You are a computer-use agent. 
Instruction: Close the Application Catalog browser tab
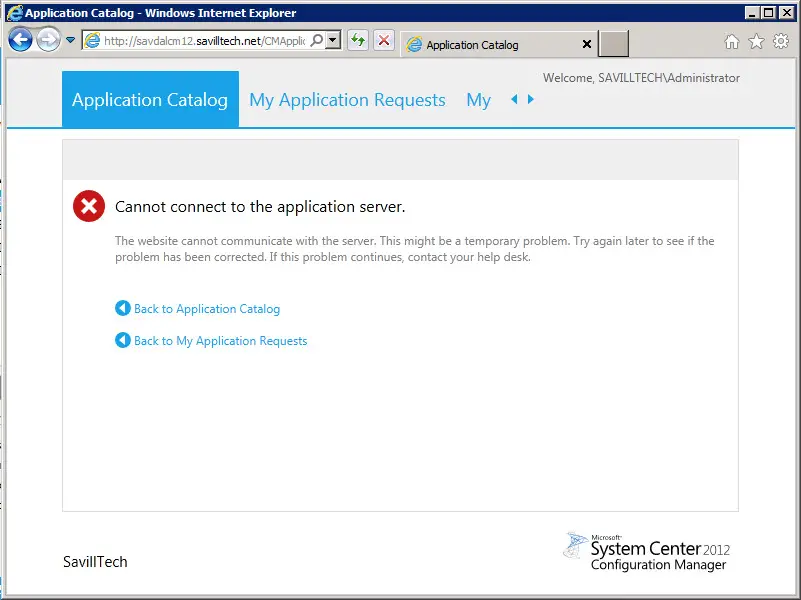click(x=587, y=45)
